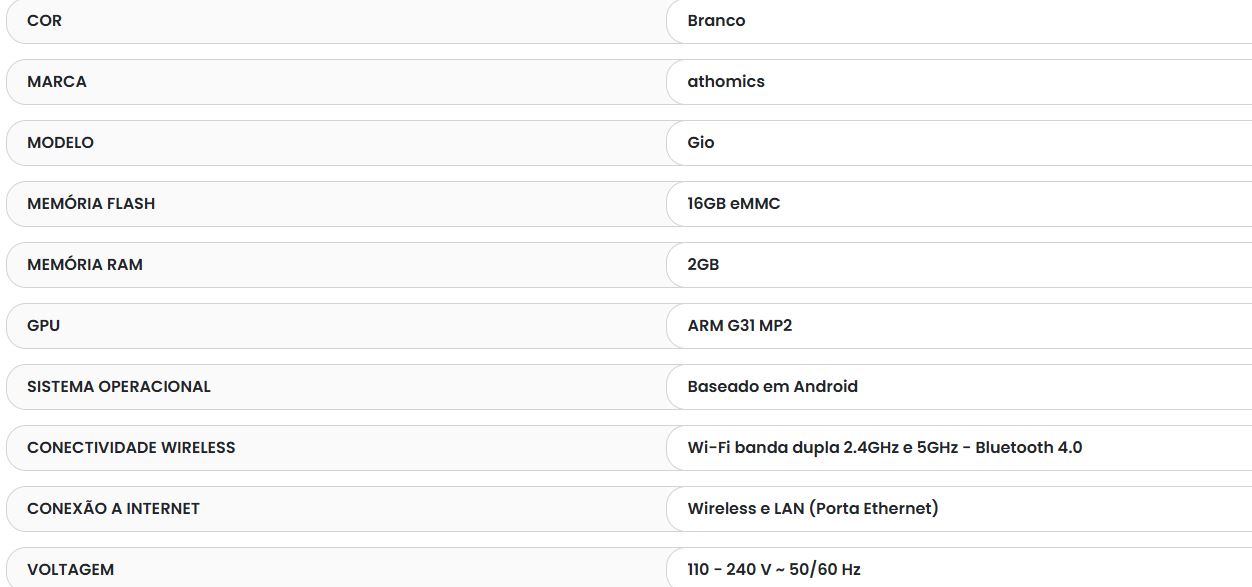Select the 110 - 240 V value

coord(774,570)
